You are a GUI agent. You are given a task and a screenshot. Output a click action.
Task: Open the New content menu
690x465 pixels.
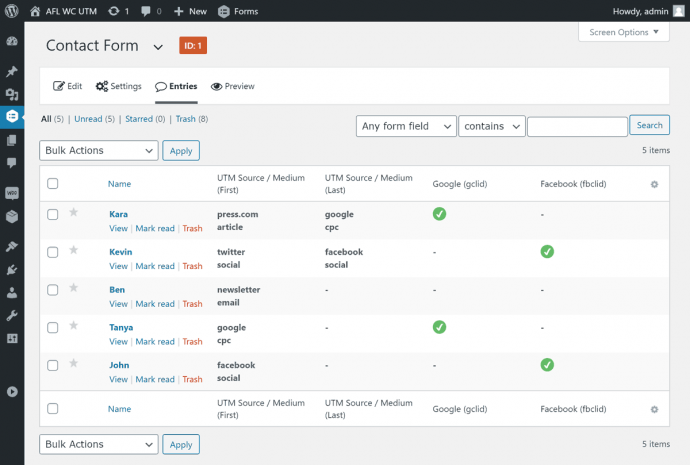190,11
